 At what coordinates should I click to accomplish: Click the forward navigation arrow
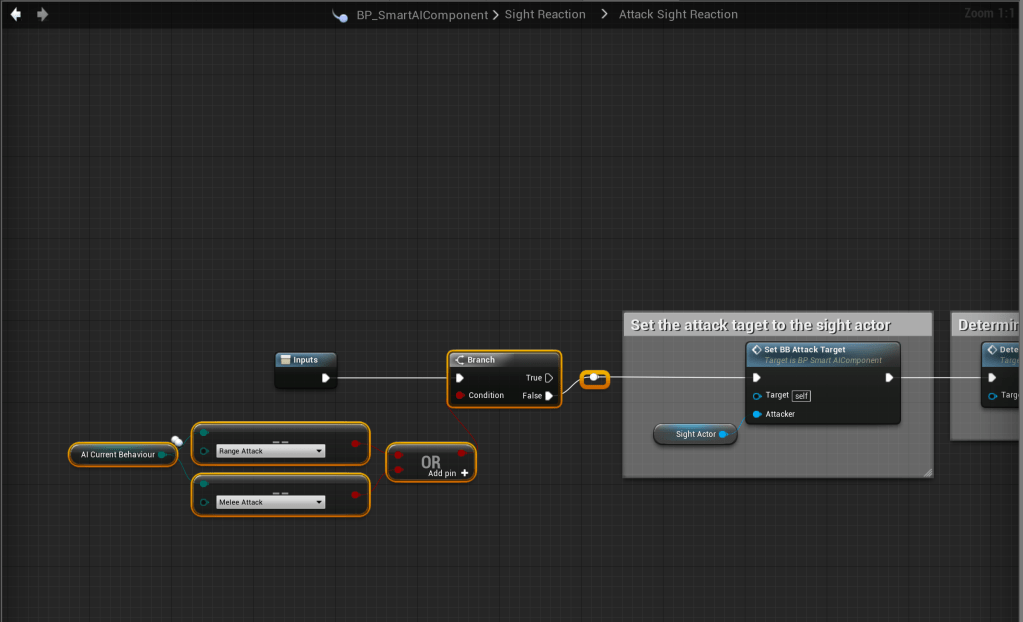[x=42, y=14]
